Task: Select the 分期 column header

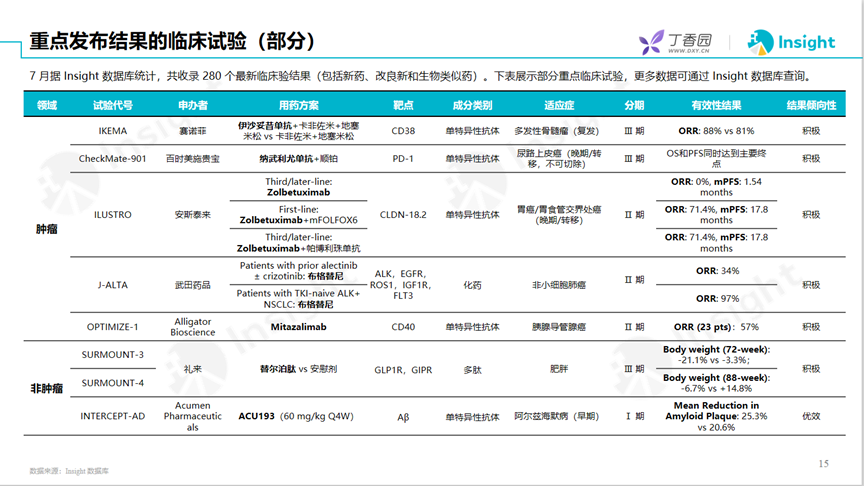Action: [x=634, y=105]
